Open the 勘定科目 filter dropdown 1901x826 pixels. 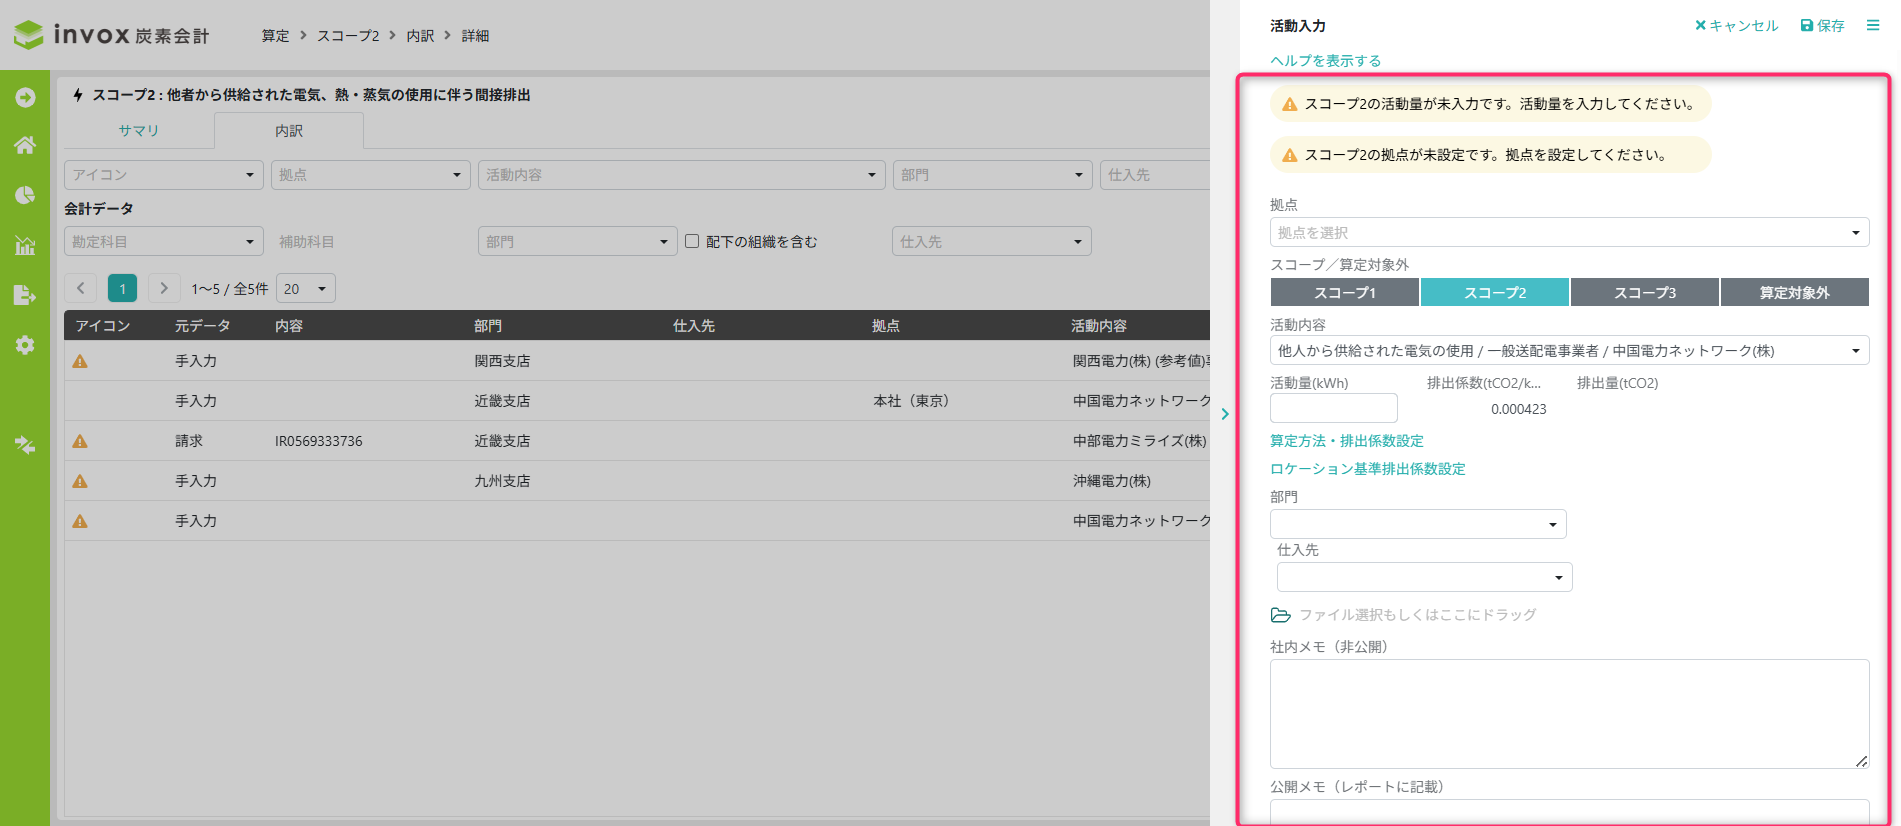point(163,241)
